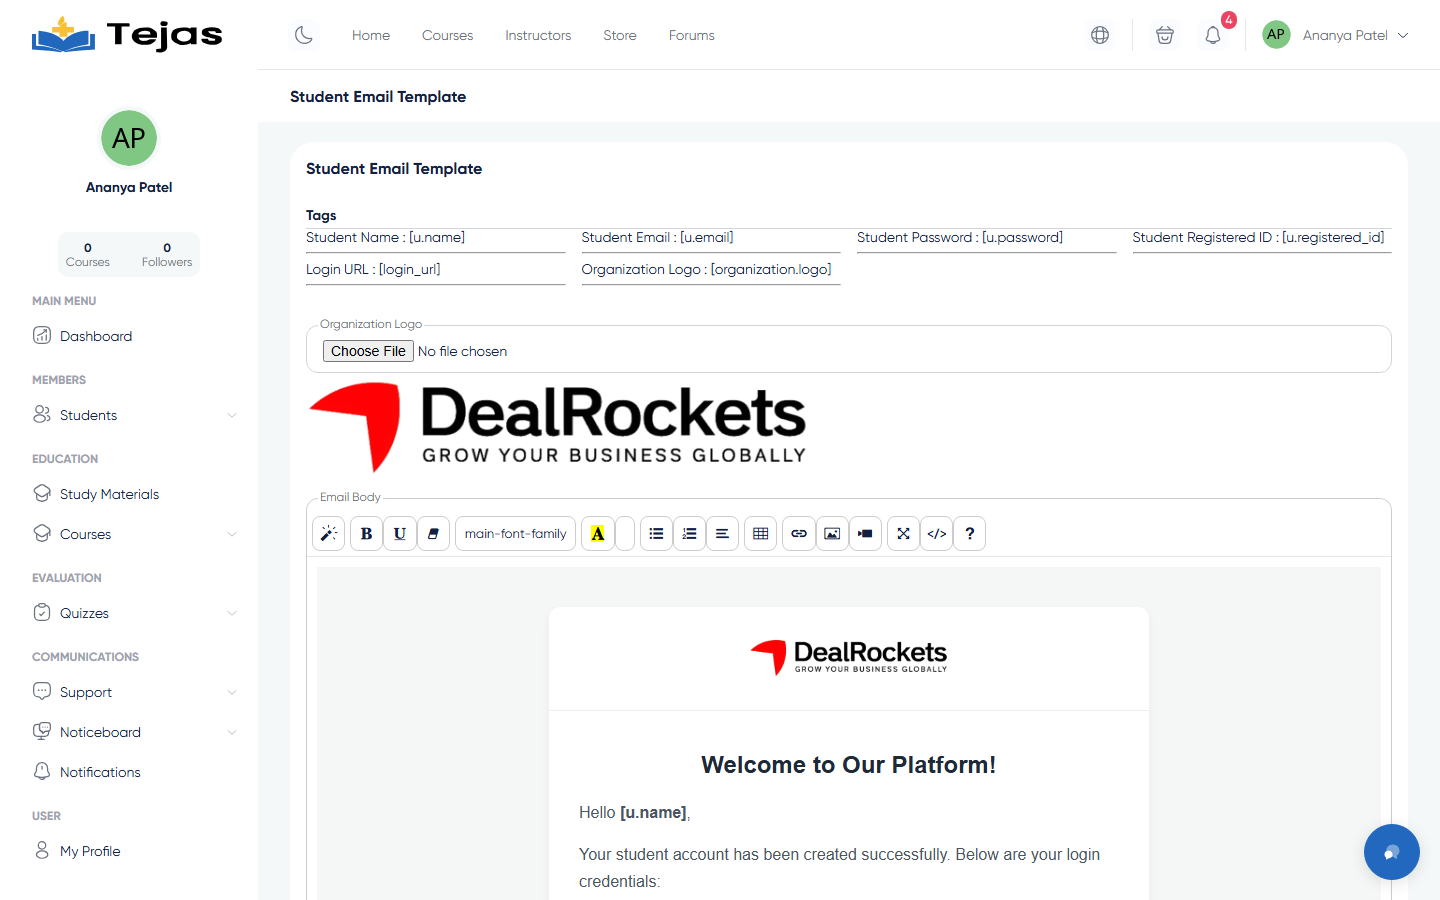
Task: Click the eraser remove-format tool
Action: [432, 534]
